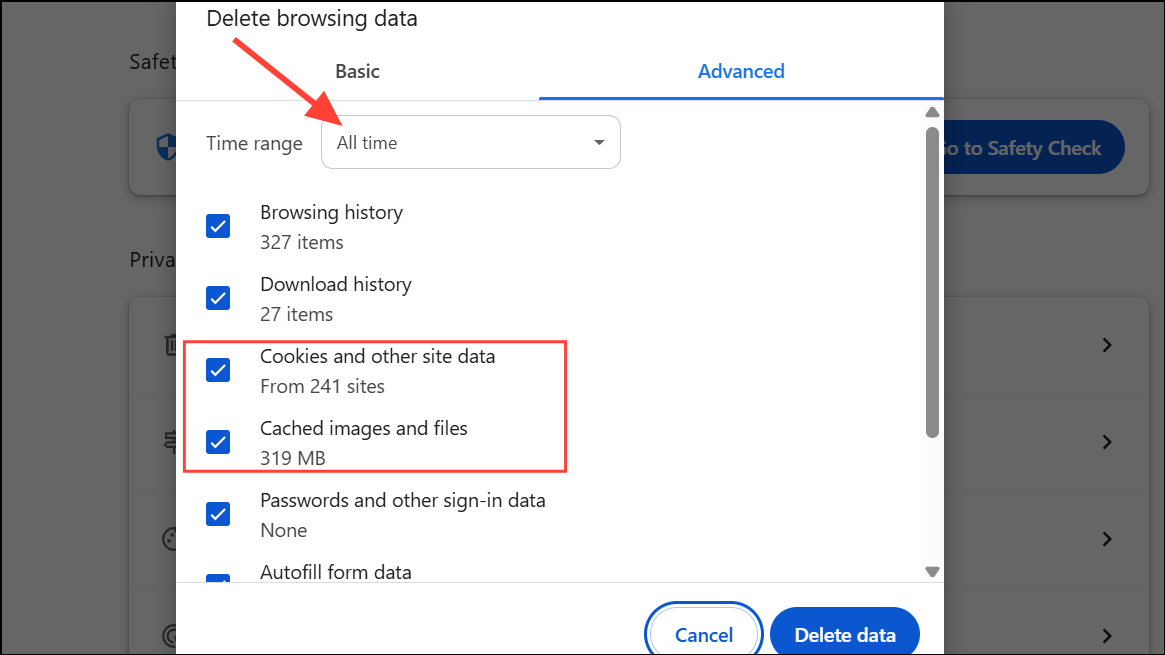Image resolution: width=1165 pixels, height=655 pixels.
Task: Click the trash can icon behind dialog
Action: pyautogui.click(x=171, y=345)
